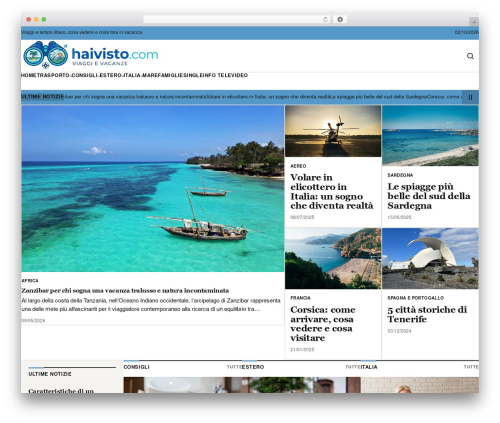Image resolution: width=500 pixels, height=423 pixels.
Task: Read 'Le spiagge più belle' Sardegna article
Action: 429,196
